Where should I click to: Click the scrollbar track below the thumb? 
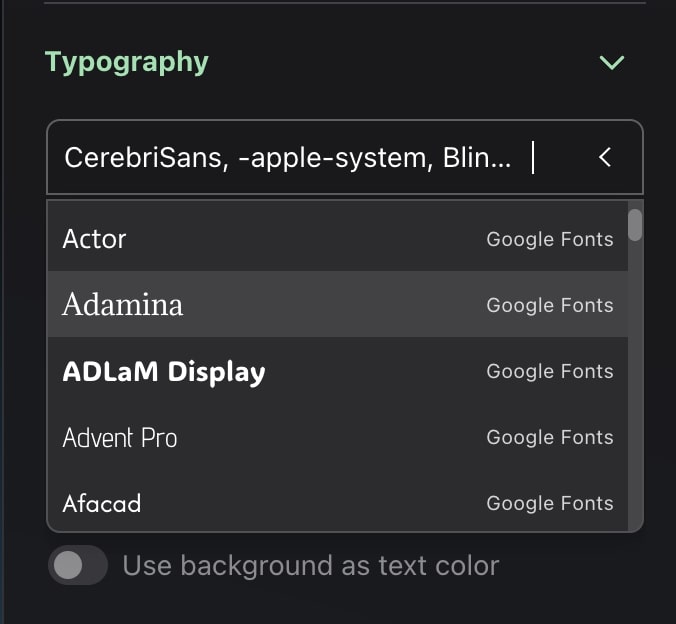(x=635, y=400)
